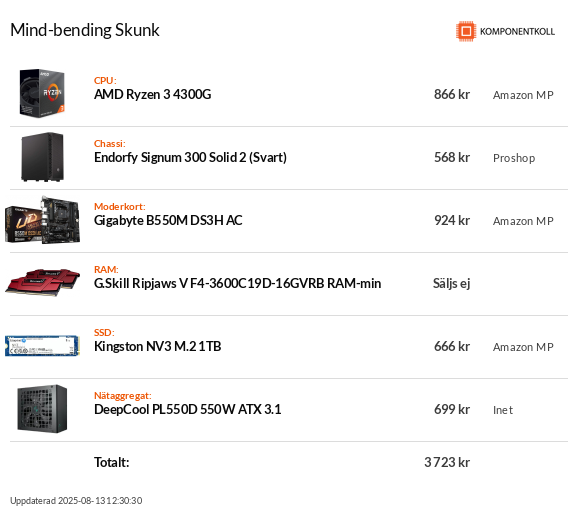577x514 pixels.
Task: View the Gigabyte B550M motherboard picture
Action: click(x=42, y=220)
